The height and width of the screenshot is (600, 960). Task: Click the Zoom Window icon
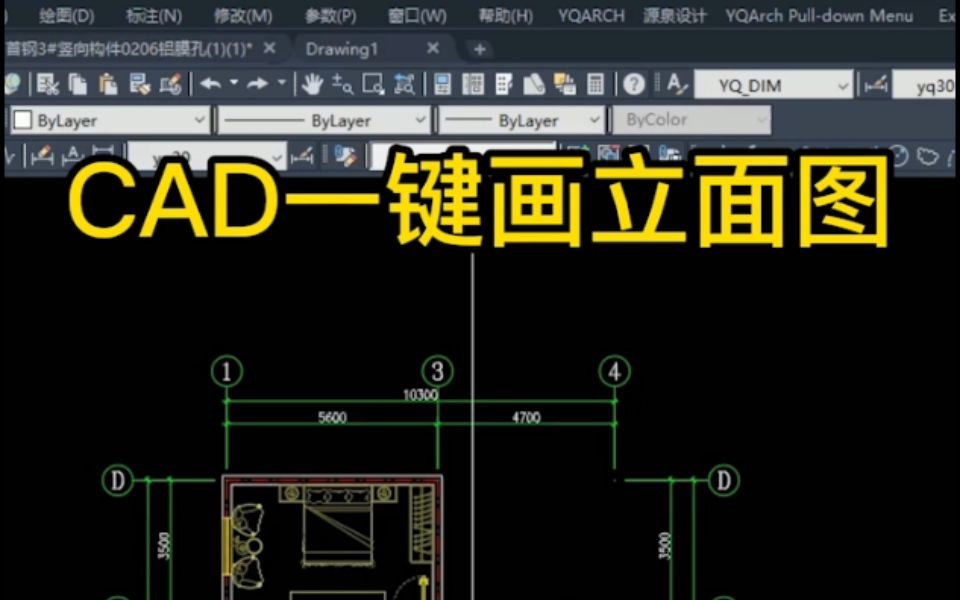(x=372, y=84)
